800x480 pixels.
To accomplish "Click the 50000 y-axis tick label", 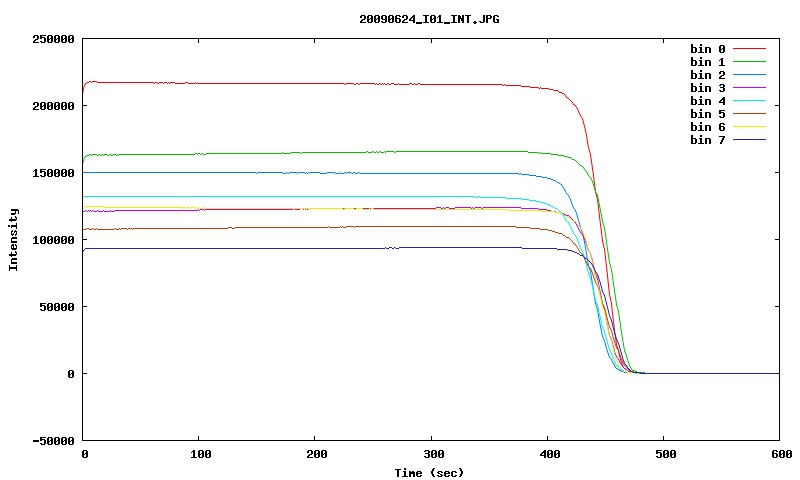I will pyautogui.click(x=57, y=307).
